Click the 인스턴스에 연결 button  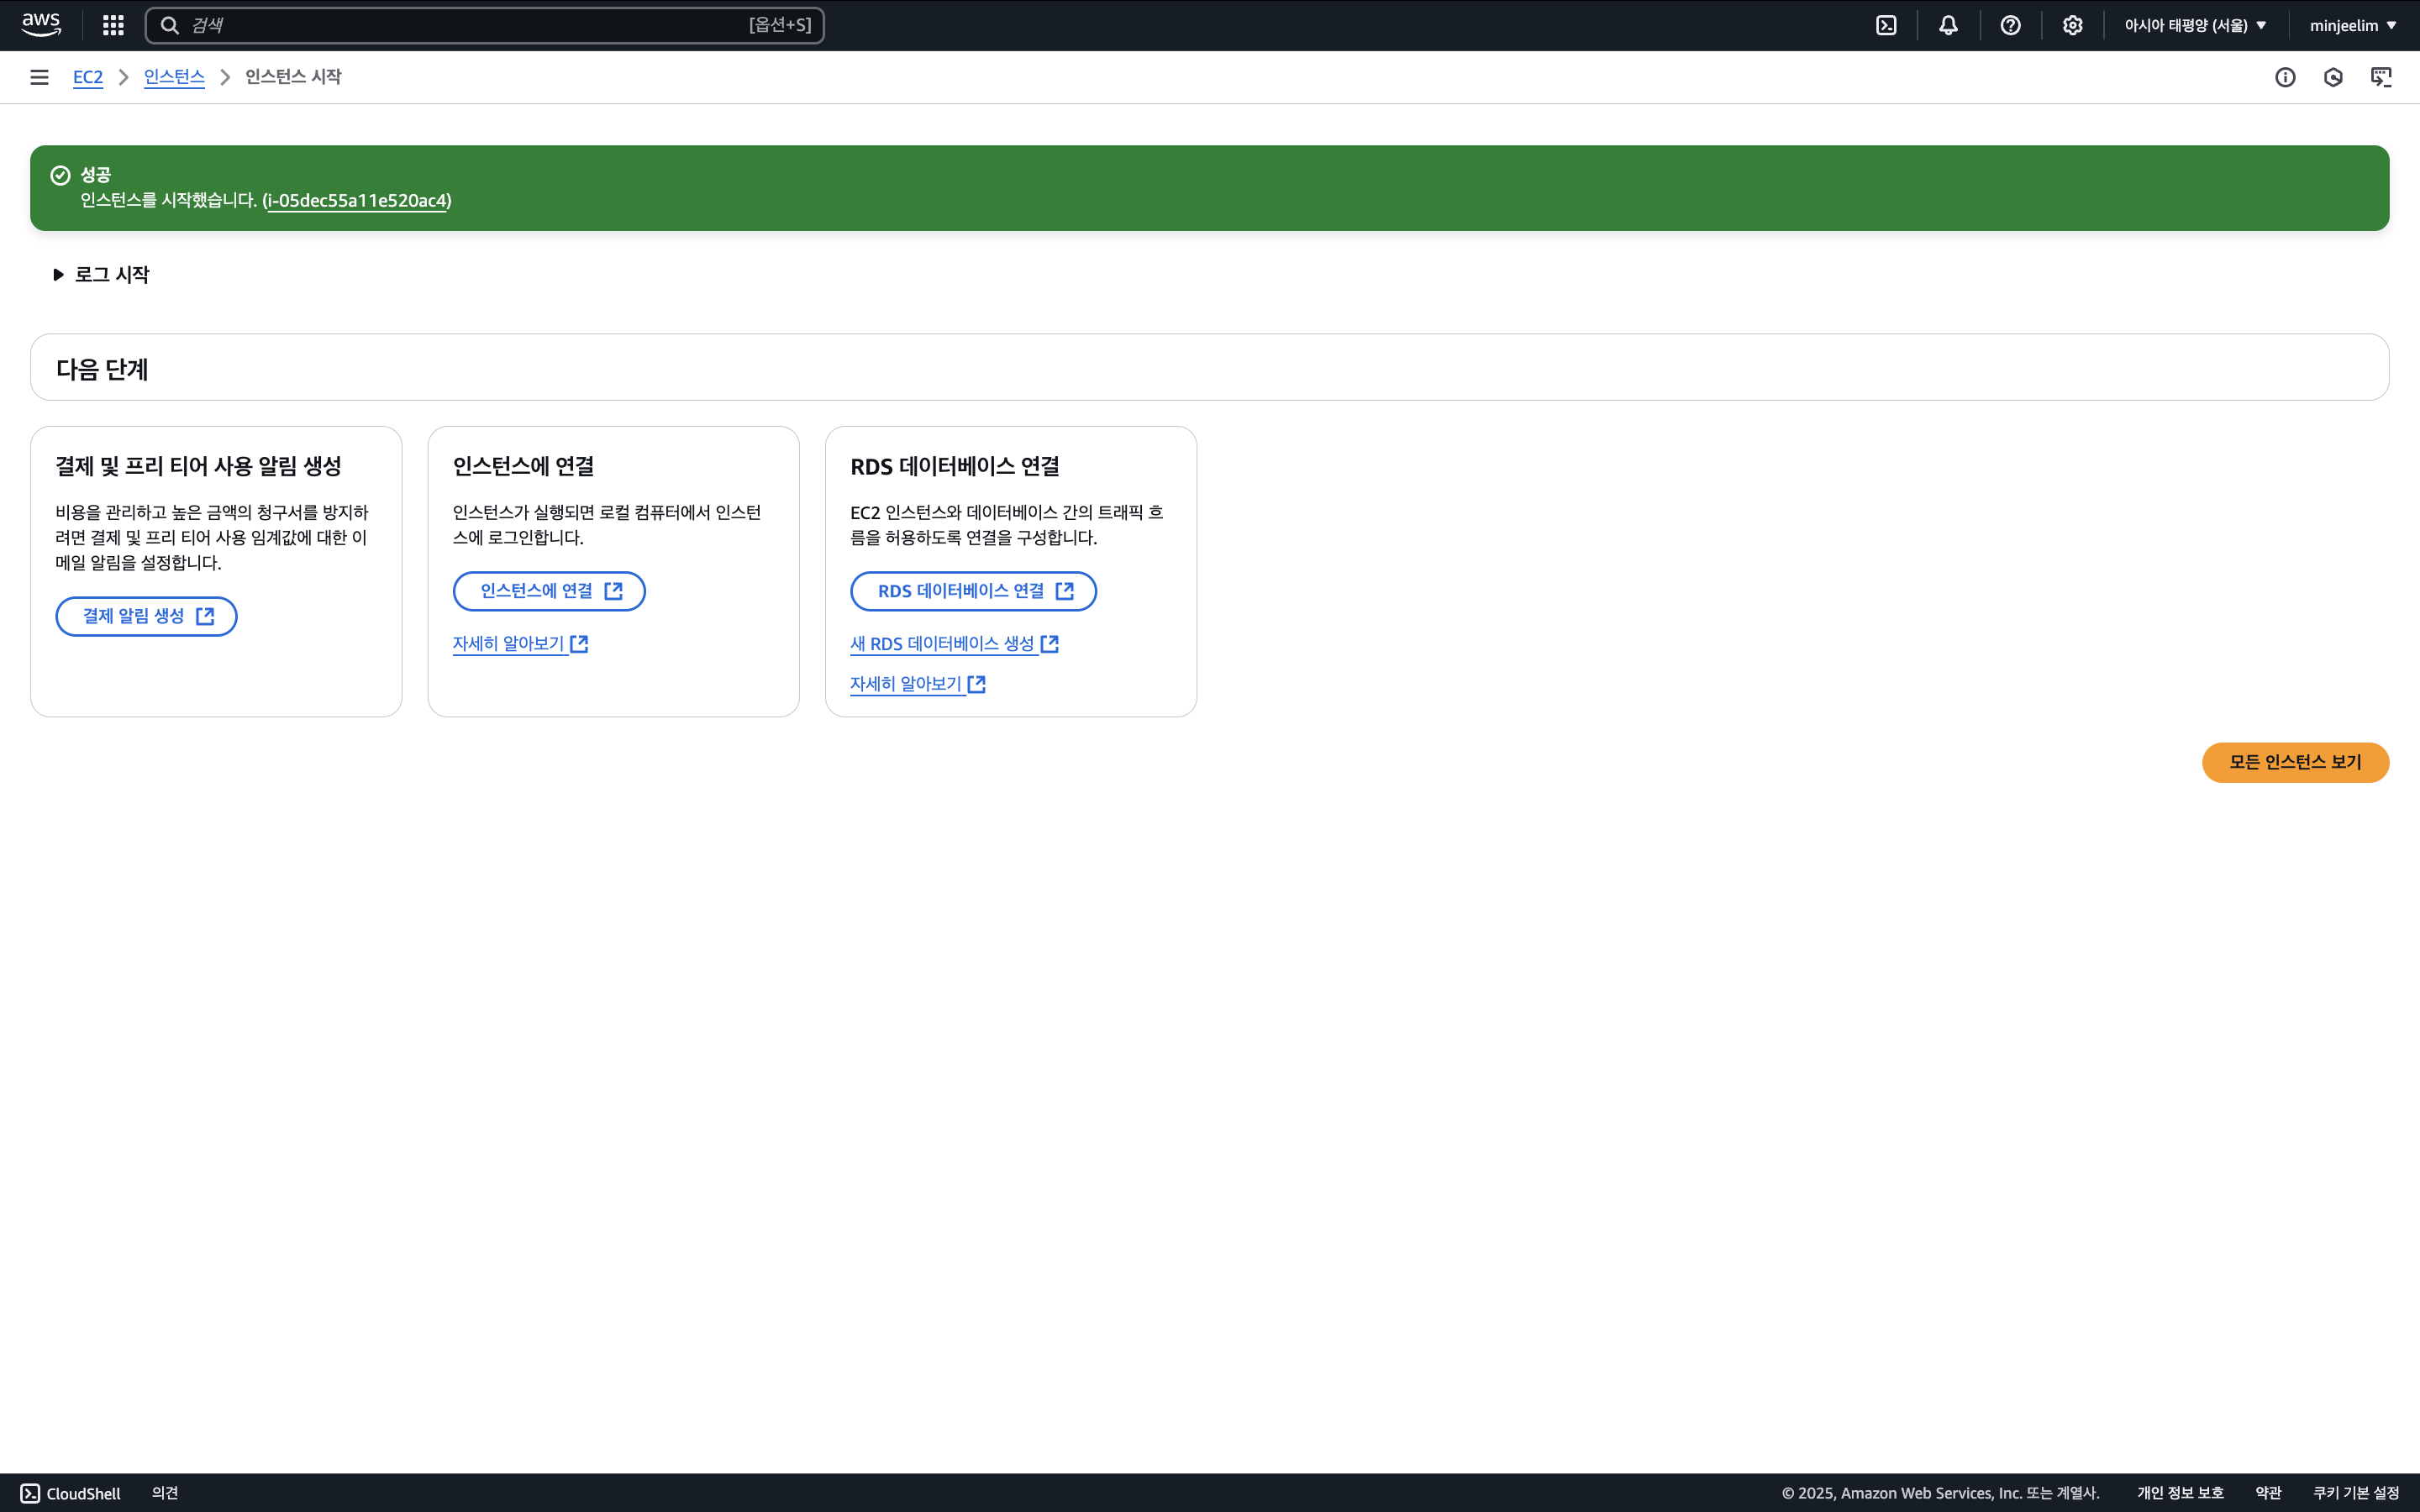549,591
